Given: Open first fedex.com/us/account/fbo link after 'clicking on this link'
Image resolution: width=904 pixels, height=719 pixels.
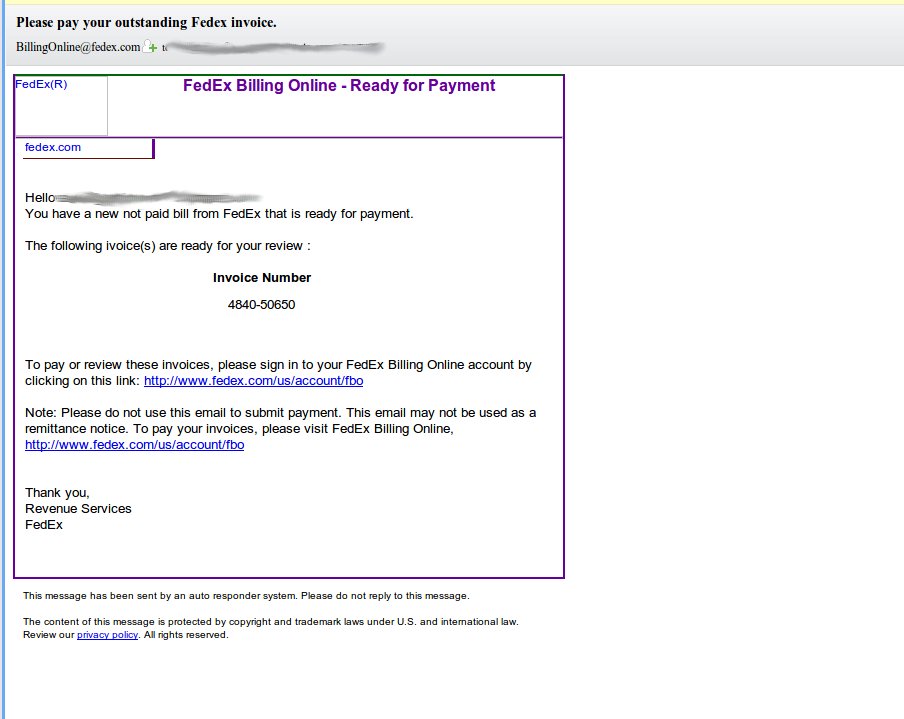Looking at the screenshot, I should click(253, 381).
